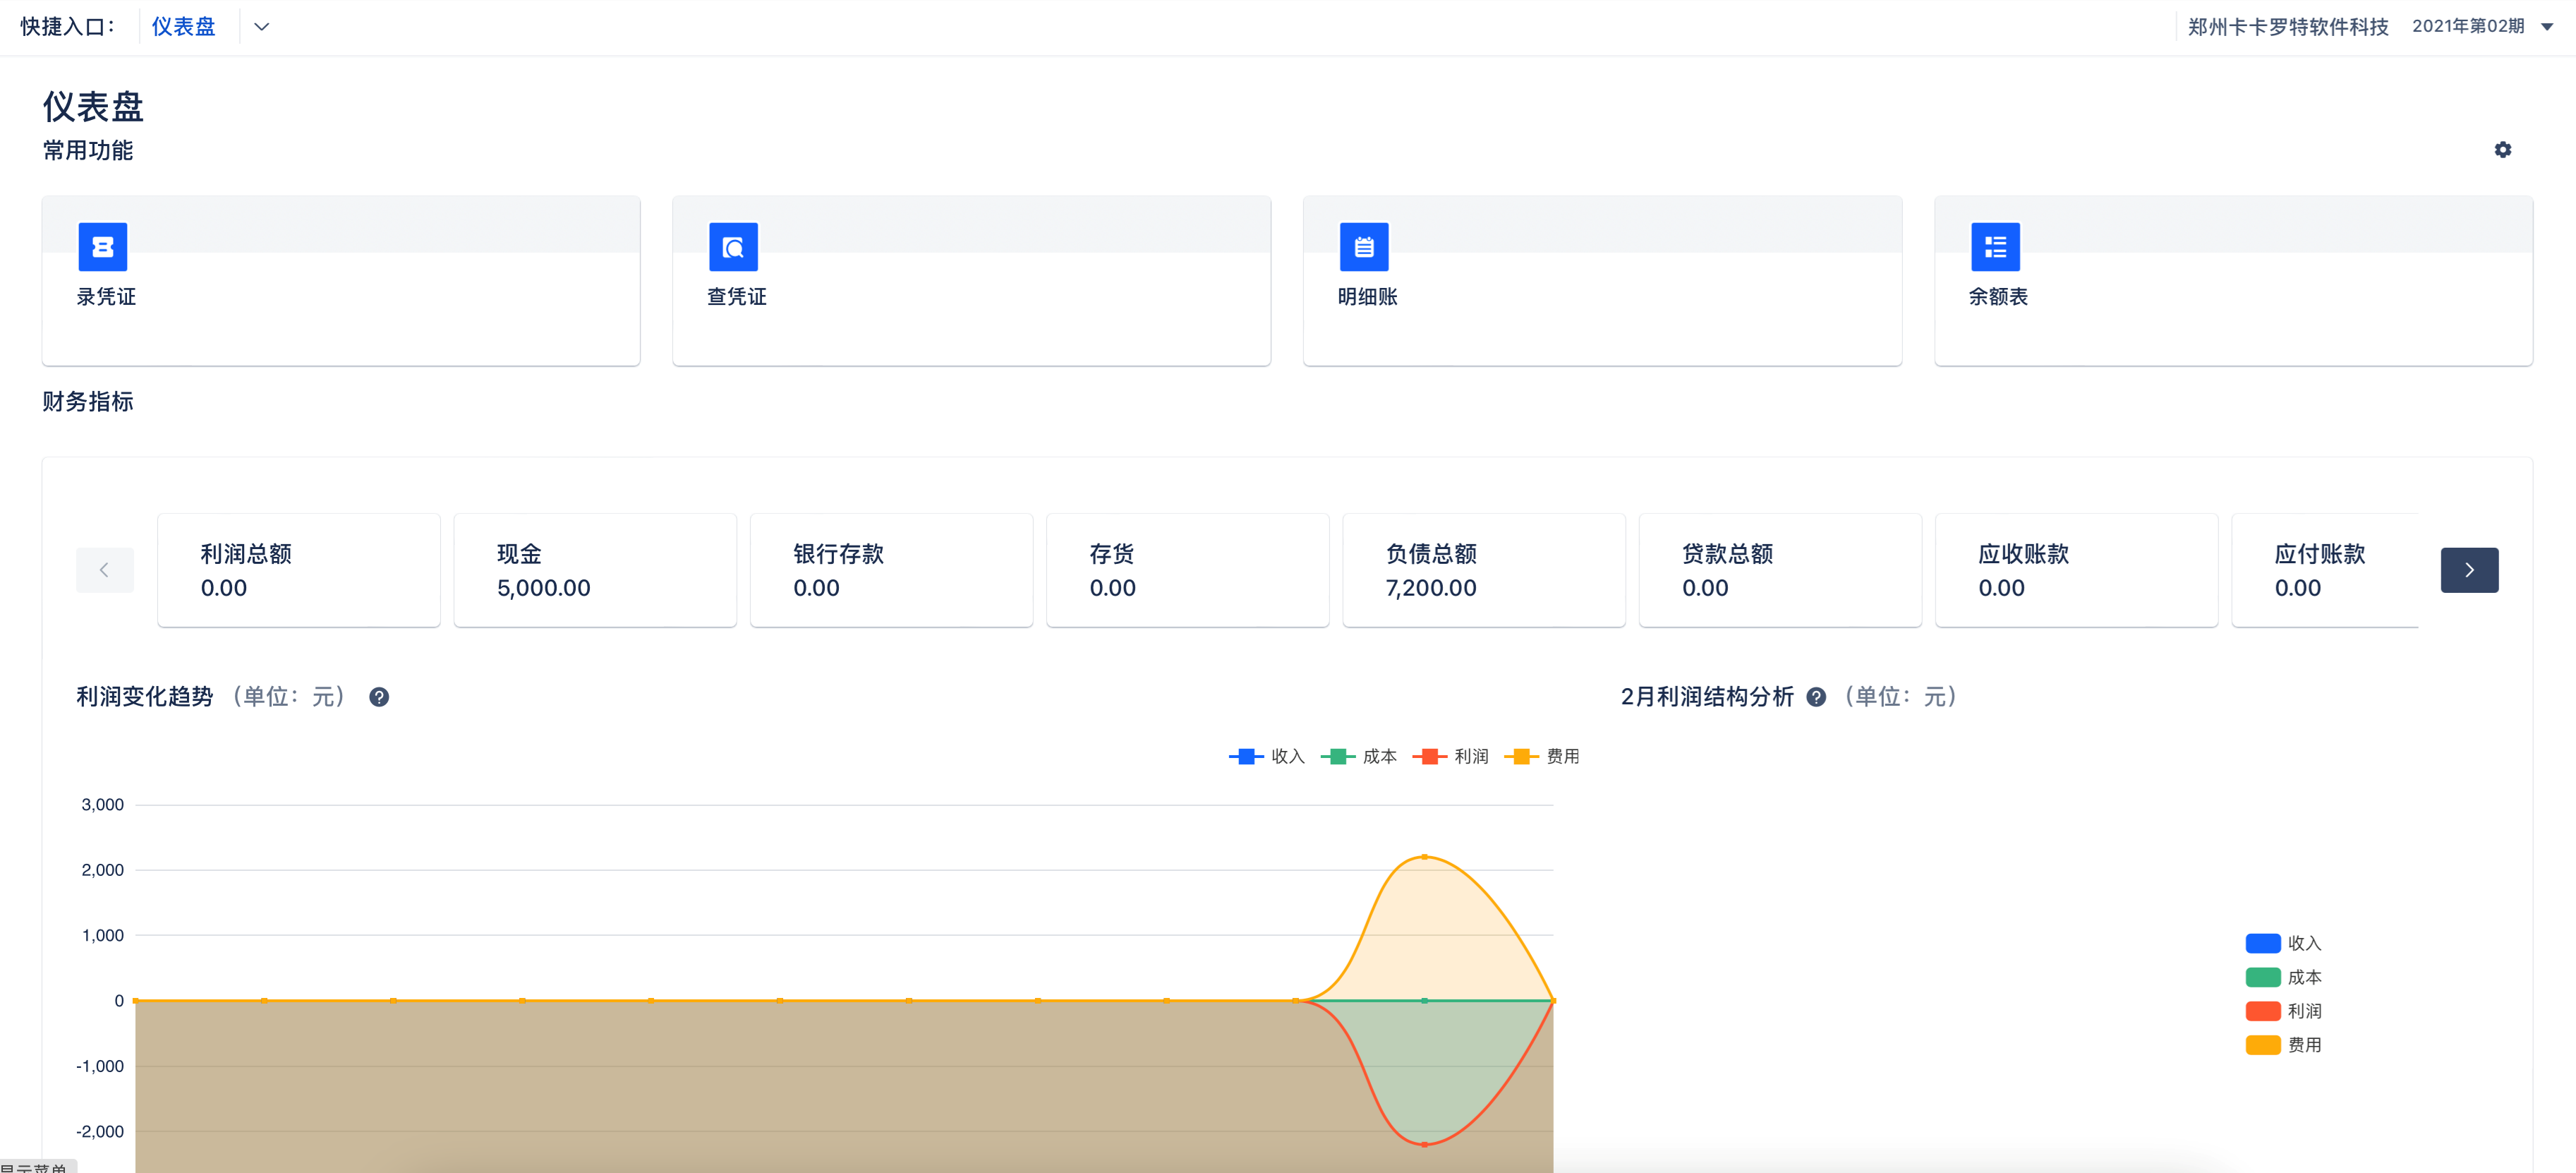Open the 现金 indicator card showing 5,000.00
Image resolution: width=2576 pixels, height=1173 pixels.
click(595, 570)
